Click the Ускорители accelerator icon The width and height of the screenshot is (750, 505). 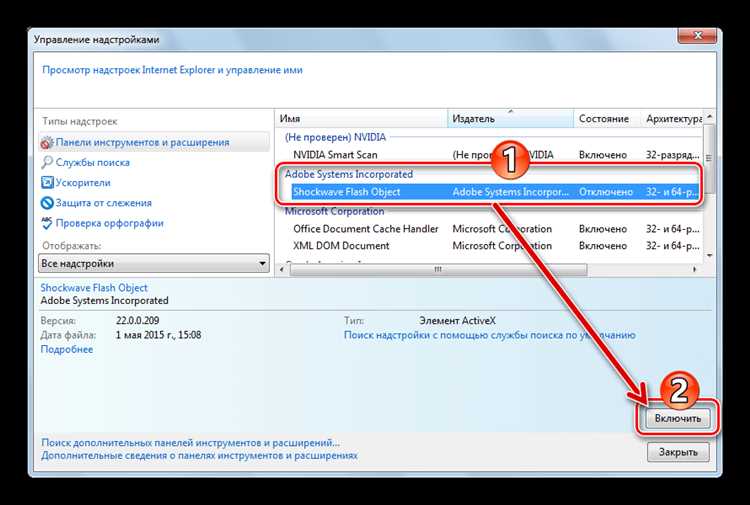(47, 183)
